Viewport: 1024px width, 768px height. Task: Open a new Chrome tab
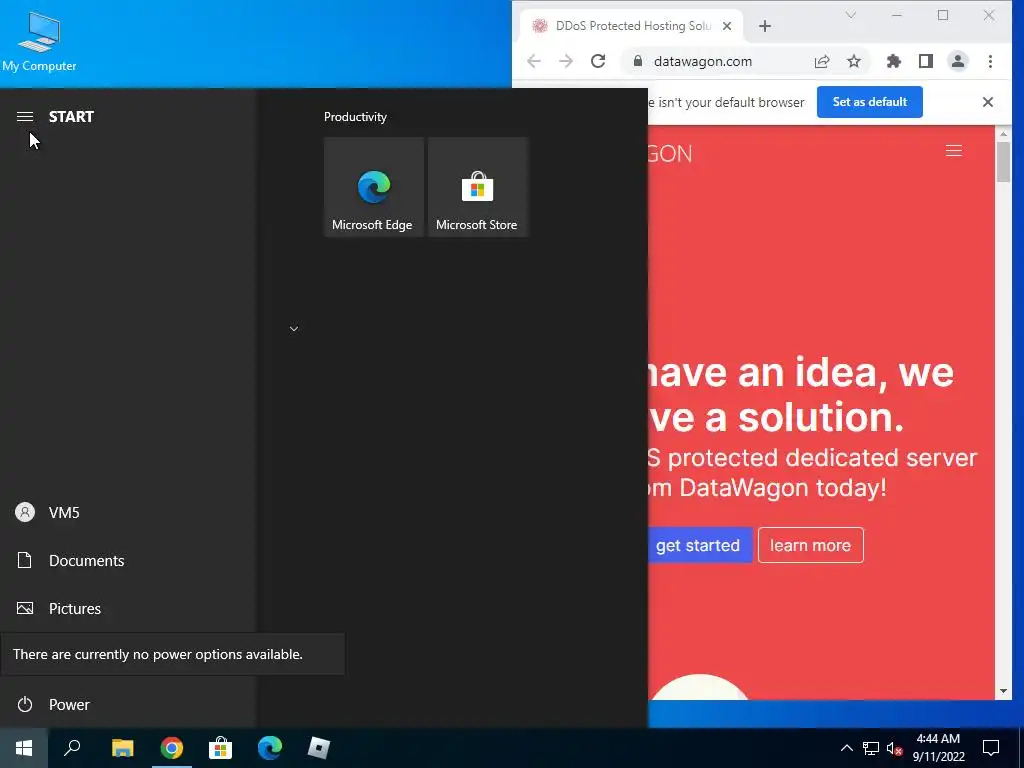point(765,26)
